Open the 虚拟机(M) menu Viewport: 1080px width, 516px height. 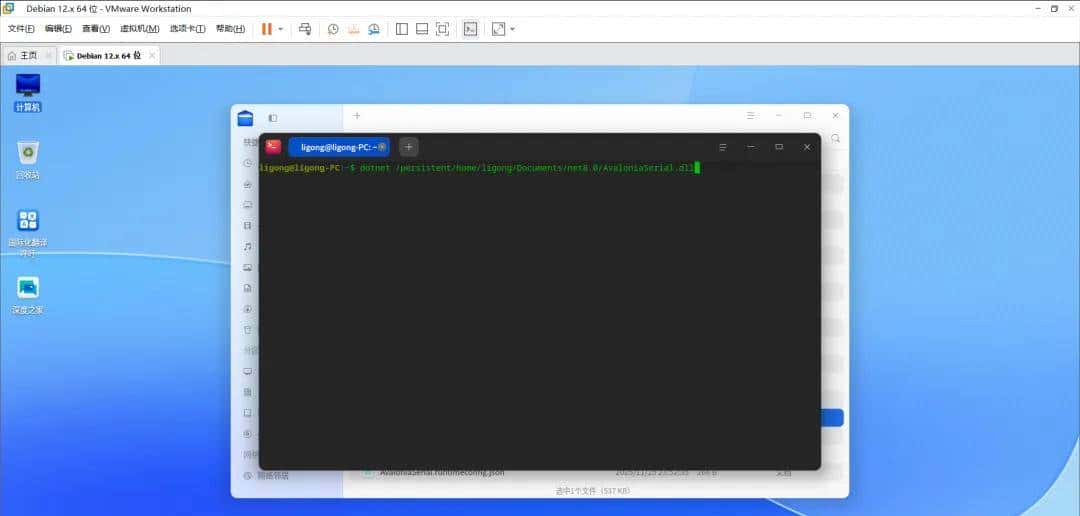coord(140,29)
